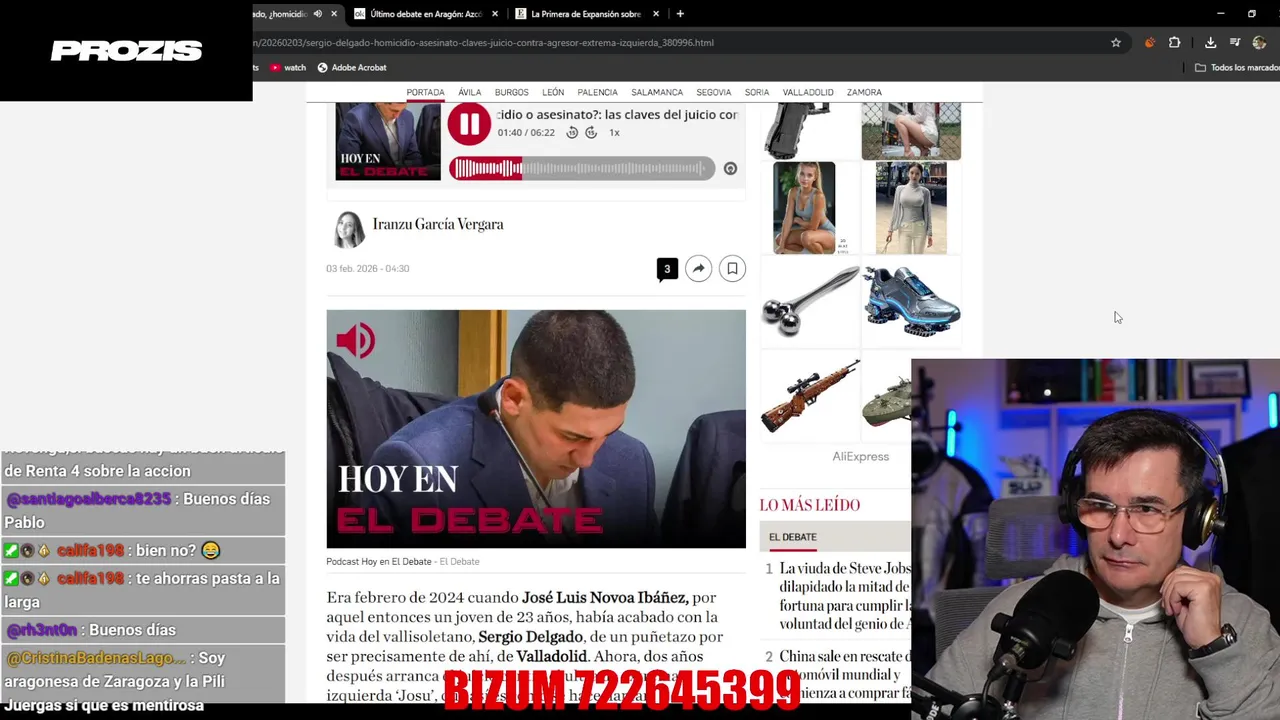Viewport: 1280px width, 720px height.
Task: Open the PALENCIA section
Action: coord(597,92)
